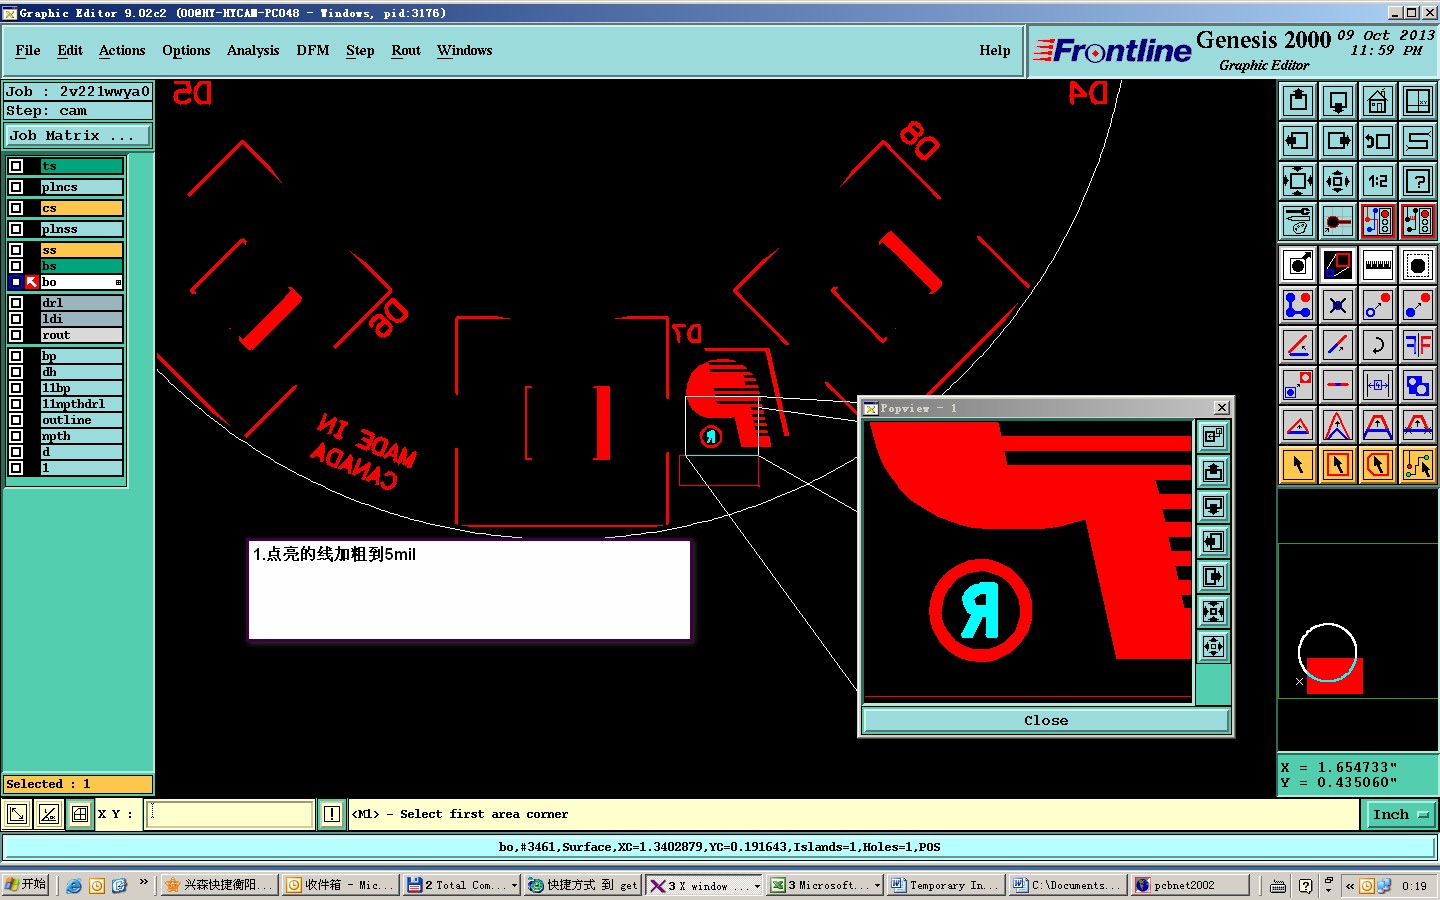Image resolution: width=1440 pixels, height=900 pixels.
Task: Click the mirror F edit icon
Action: click(1418, 345)
